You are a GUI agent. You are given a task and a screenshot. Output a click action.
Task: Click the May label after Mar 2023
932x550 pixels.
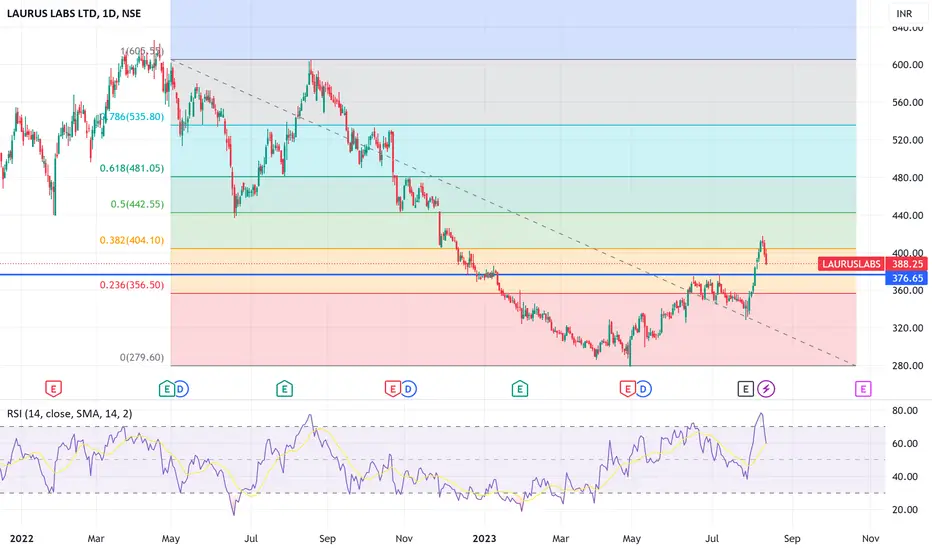click(631, 538)
